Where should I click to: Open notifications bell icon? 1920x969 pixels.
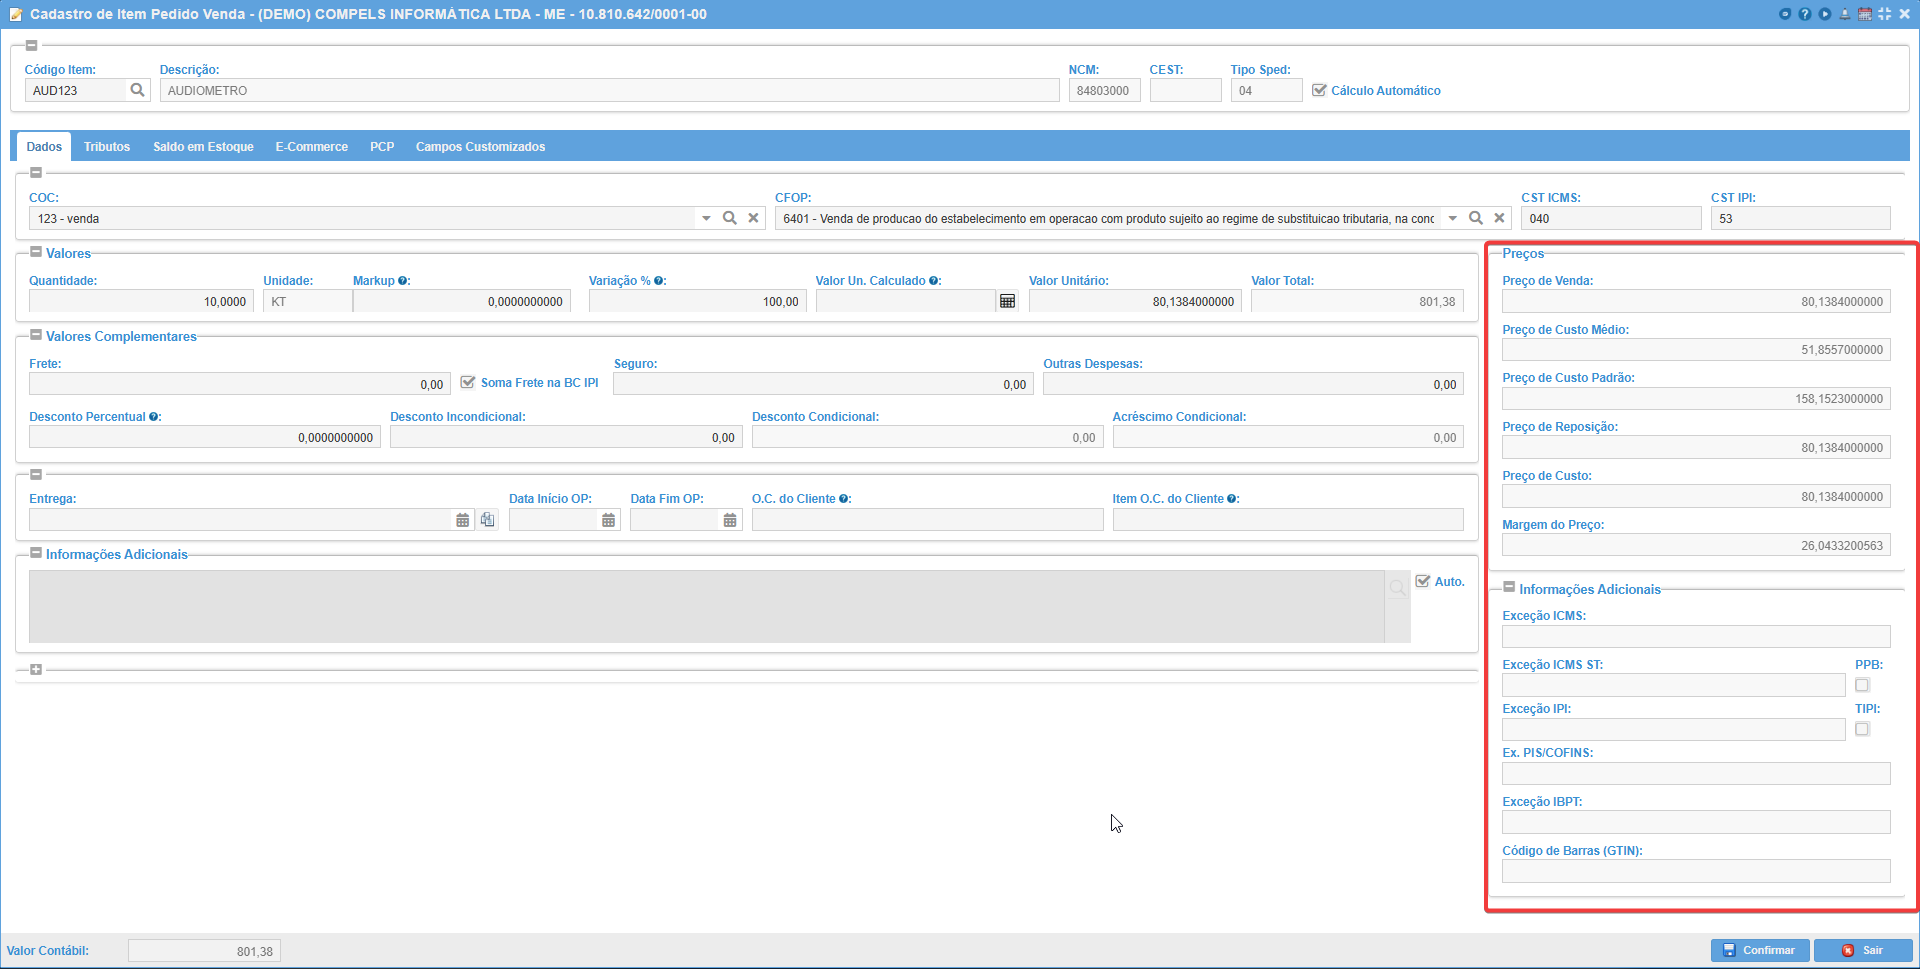click(1845, 14)
